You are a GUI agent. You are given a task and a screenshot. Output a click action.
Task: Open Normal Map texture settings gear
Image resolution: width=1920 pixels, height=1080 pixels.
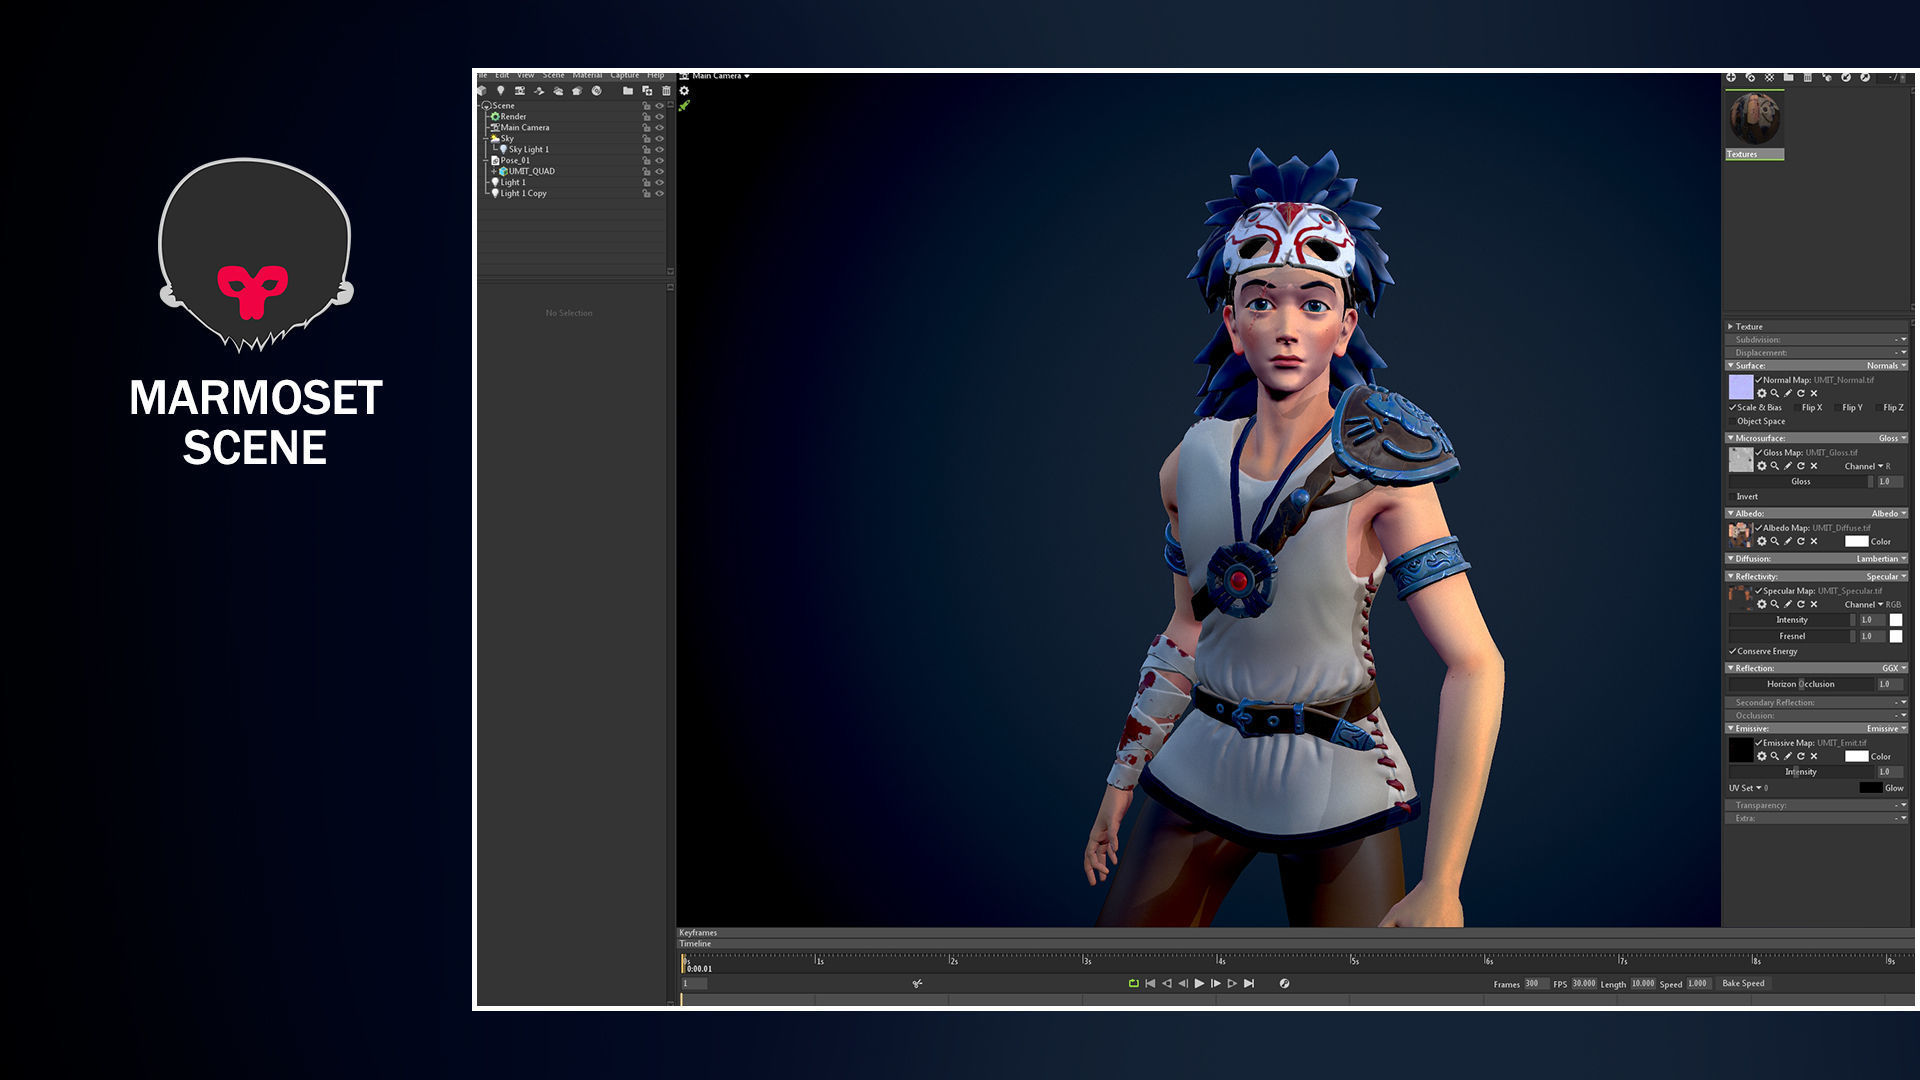(1762, 394)
